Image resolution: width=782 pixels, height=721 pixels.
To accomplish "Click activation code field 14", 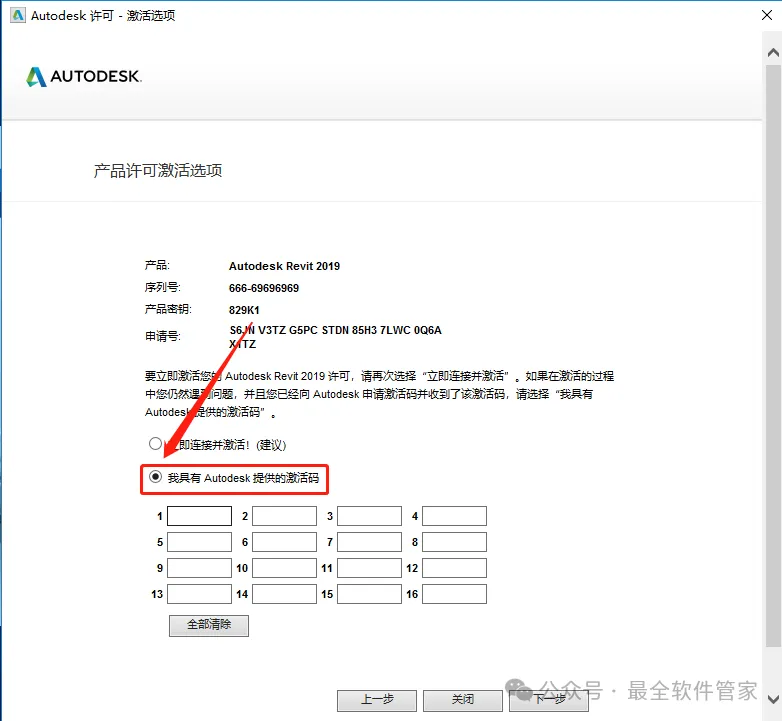I will point(284,594).
